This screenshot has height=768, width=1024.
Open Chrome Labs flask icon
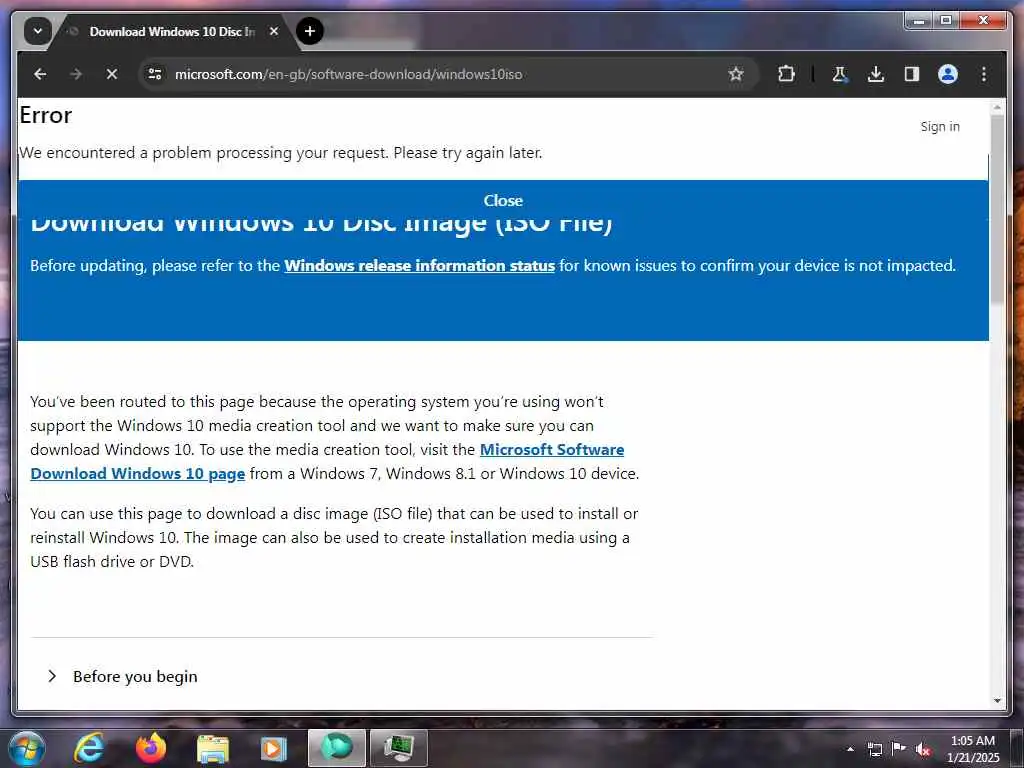click(x=840, y=74)
